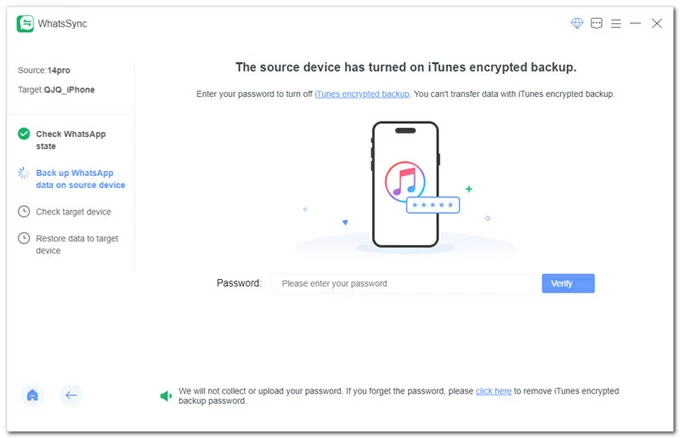Viewport: 680px width, 438px height.
Task: Minimize the WhatsSync window
Action: [x=635, y=23]
